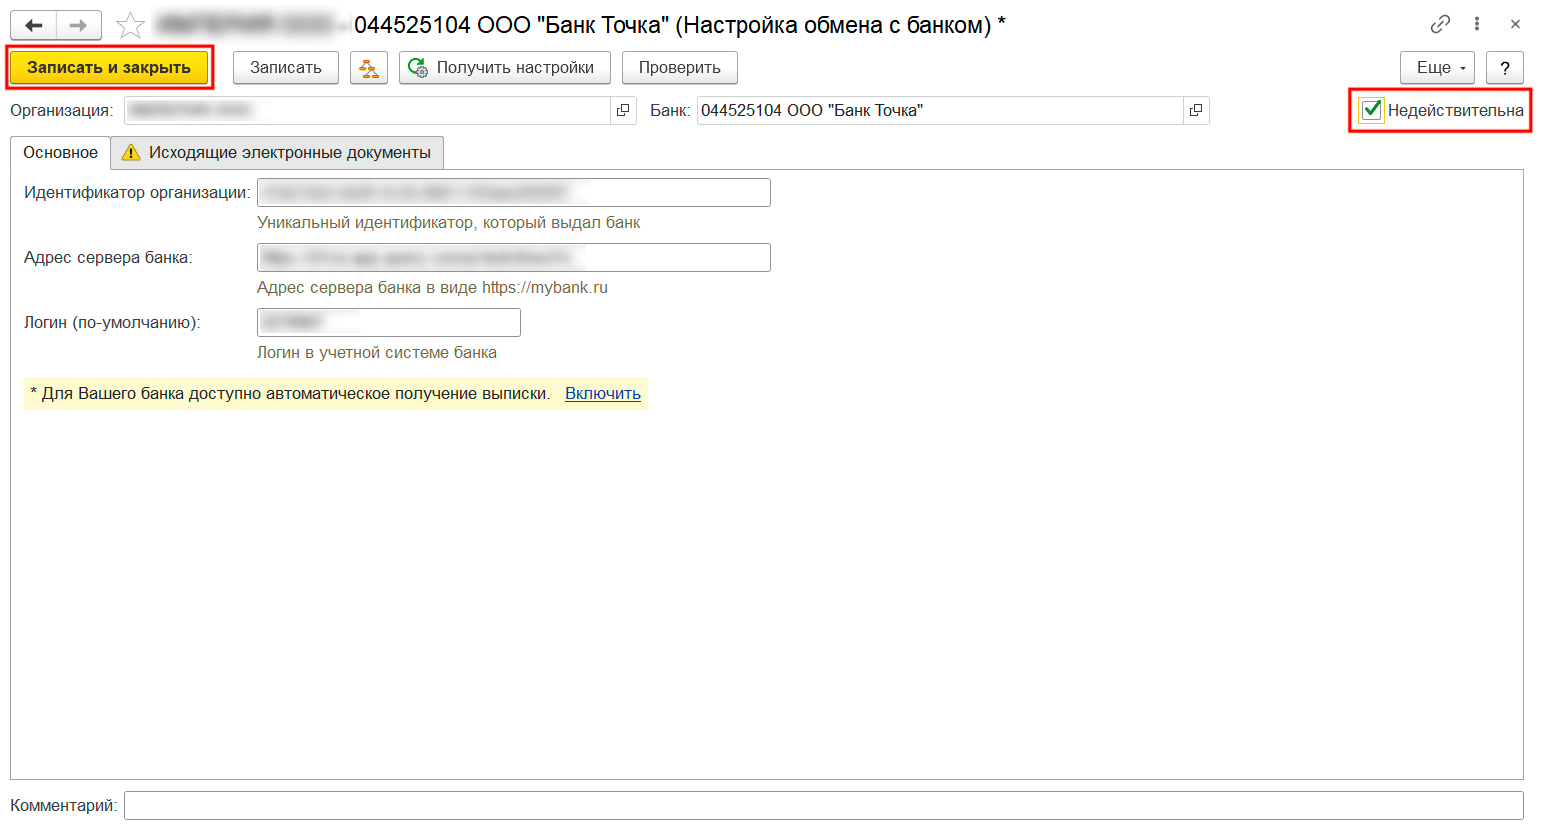This screenshot has height=828, width=1541.
Task: Copy link to this form icon
Action: [1440, 24]
